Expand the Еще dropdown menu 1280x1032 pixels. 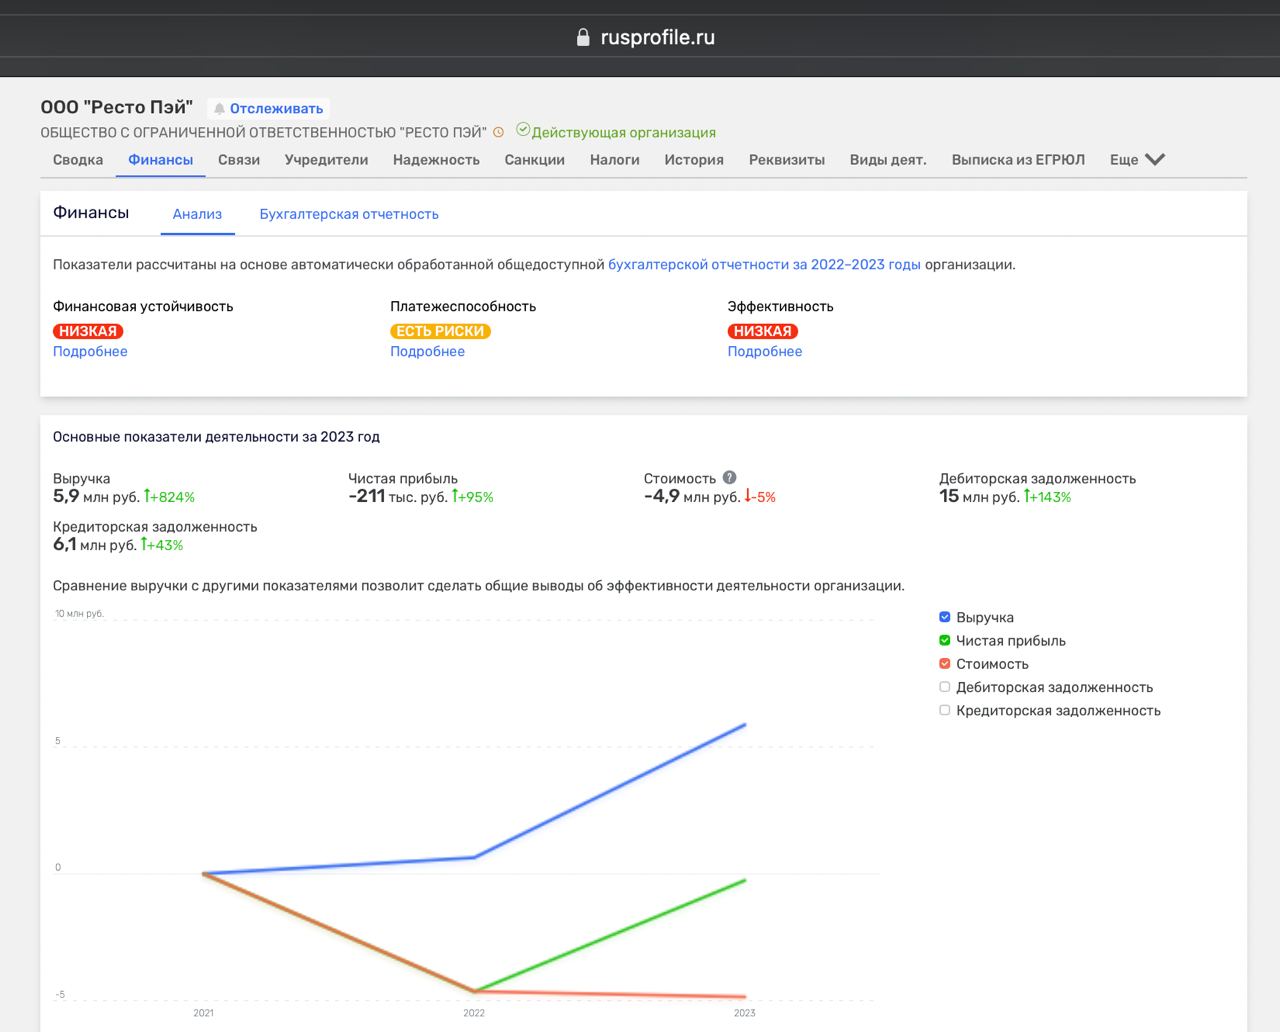pos(1137,160)
